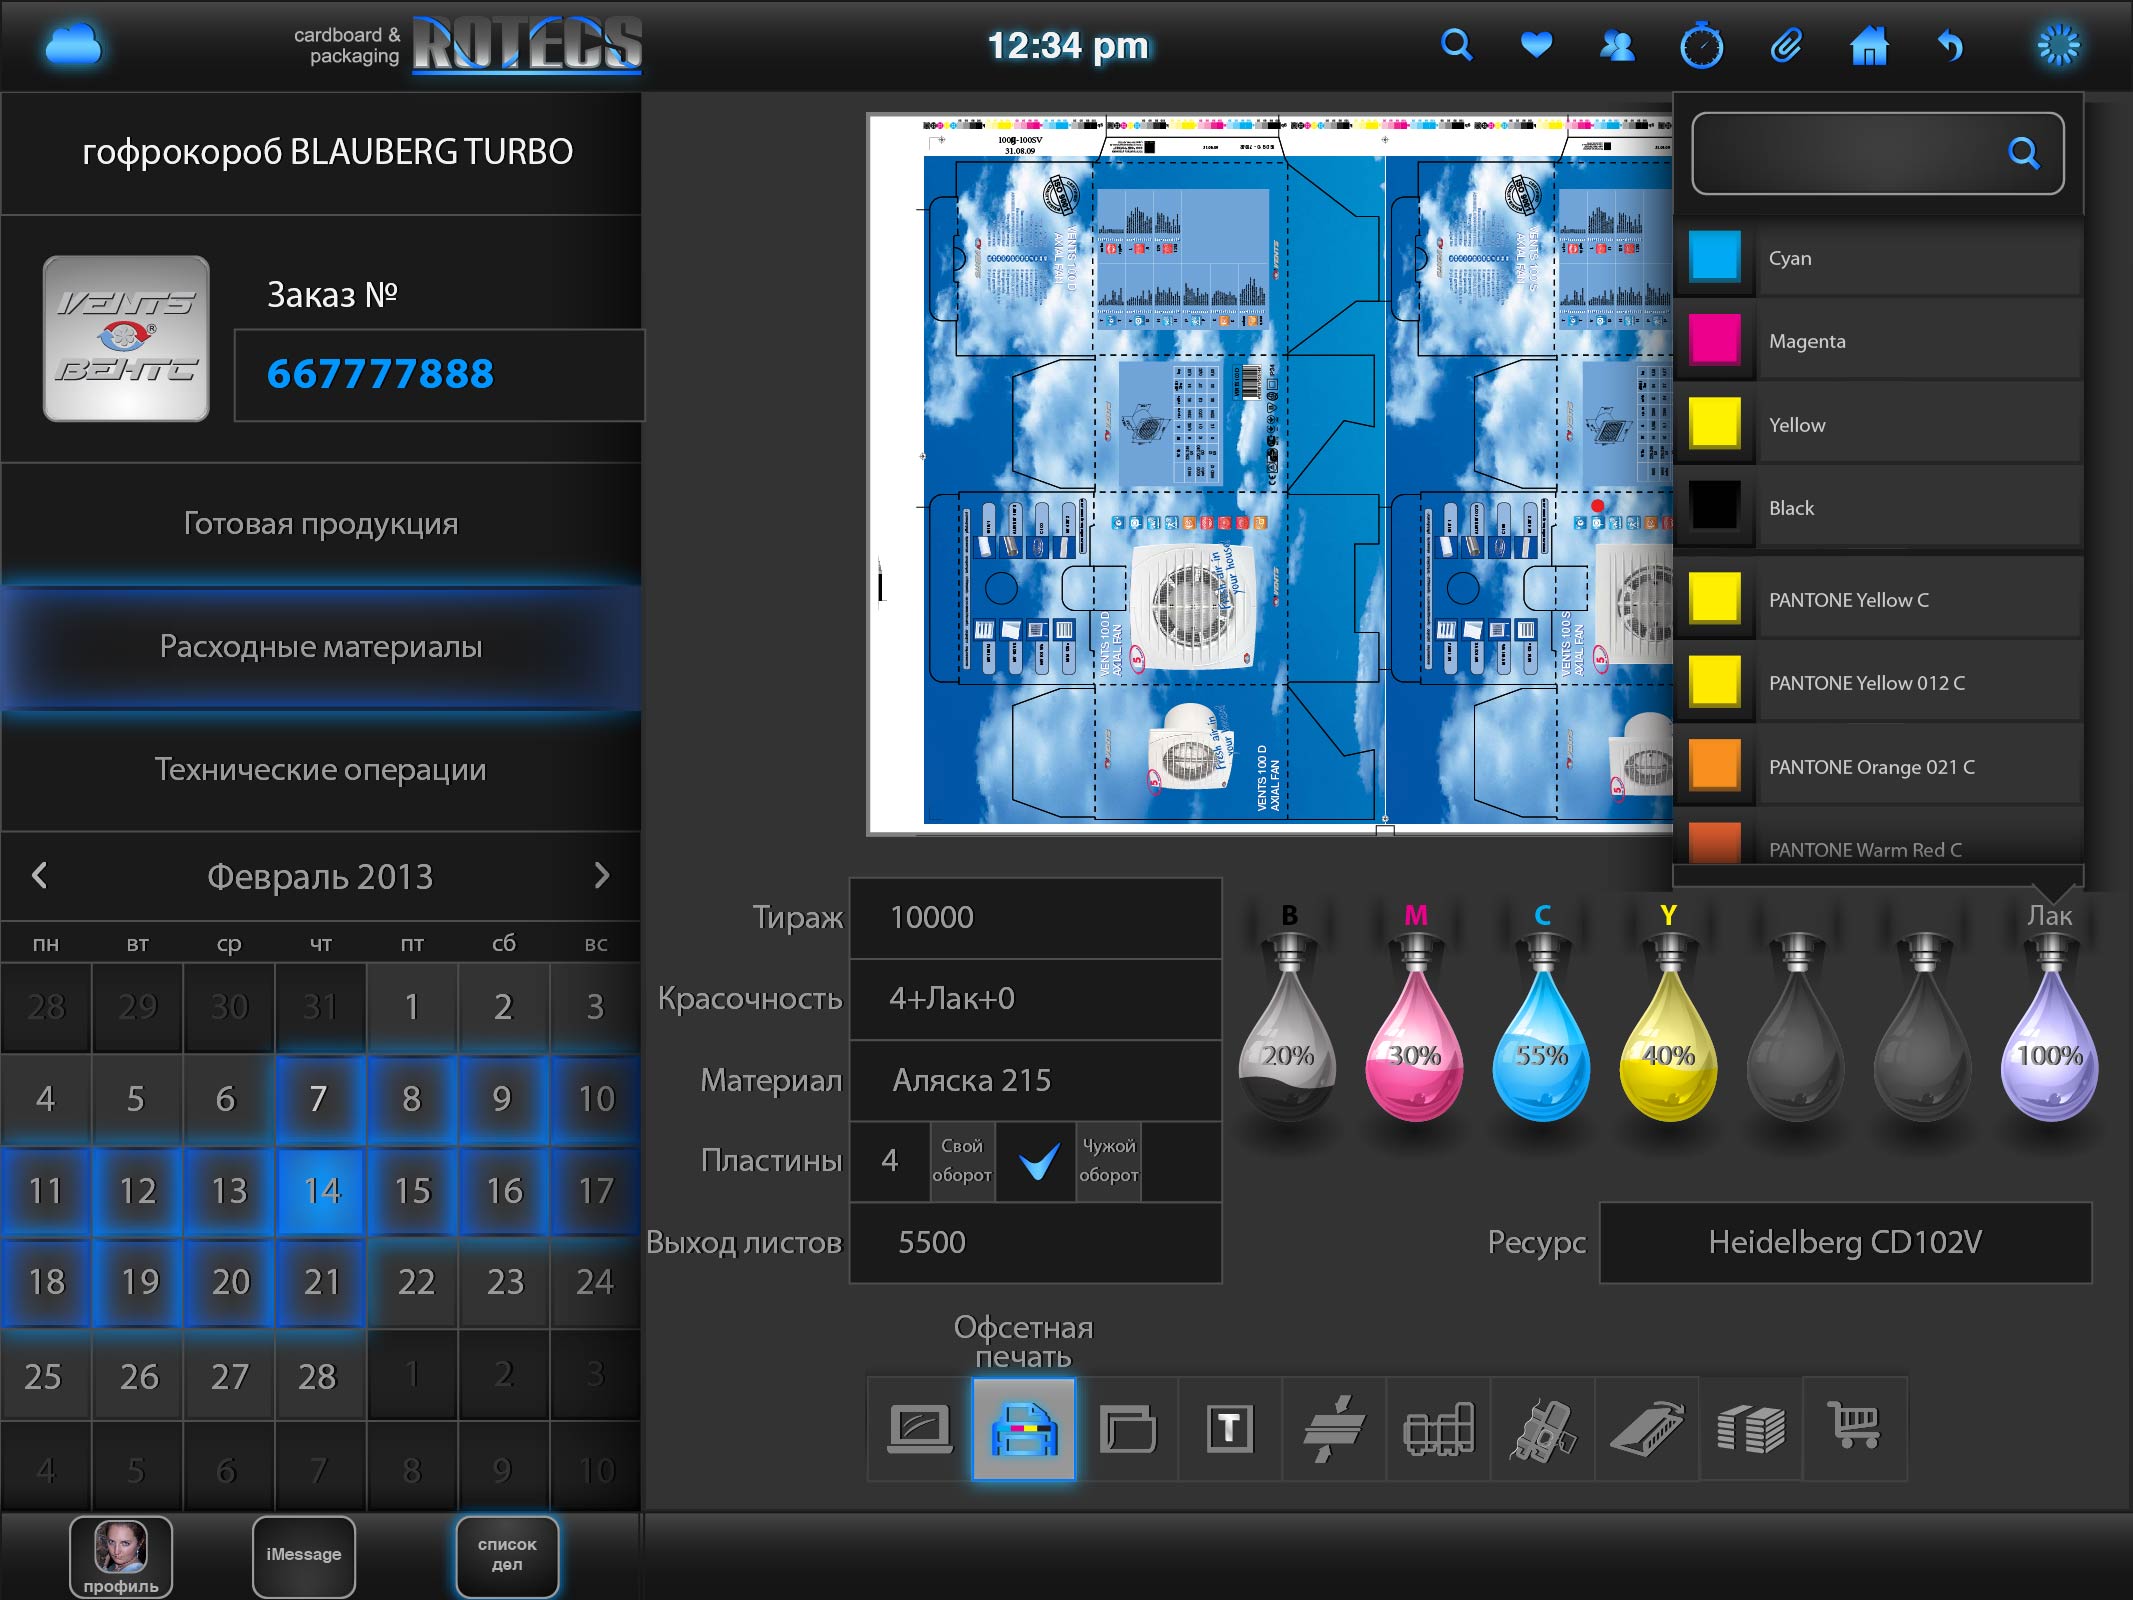Open favorites with the heart icon
This screenshot has width=2133, height=1600.
1536,45
